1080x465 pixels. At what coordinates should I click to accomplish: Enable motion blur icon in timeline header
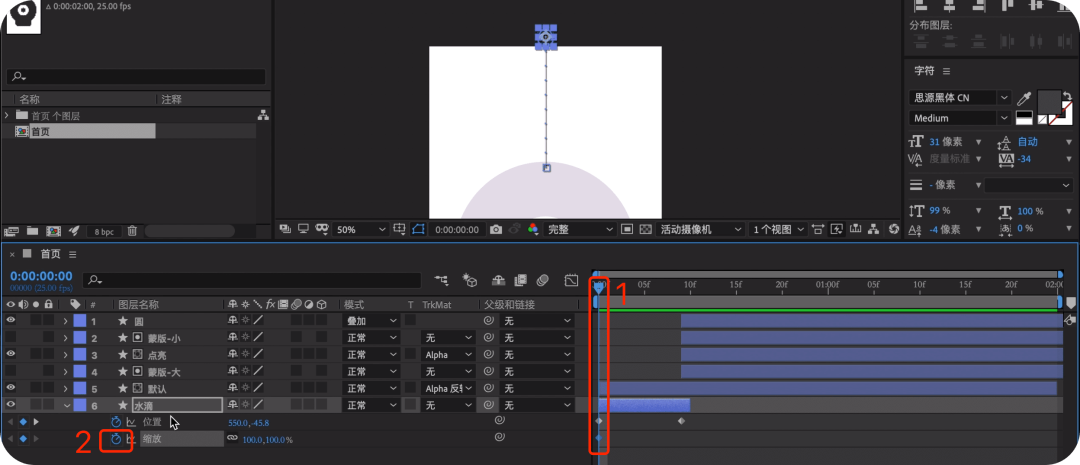point(543,280)
